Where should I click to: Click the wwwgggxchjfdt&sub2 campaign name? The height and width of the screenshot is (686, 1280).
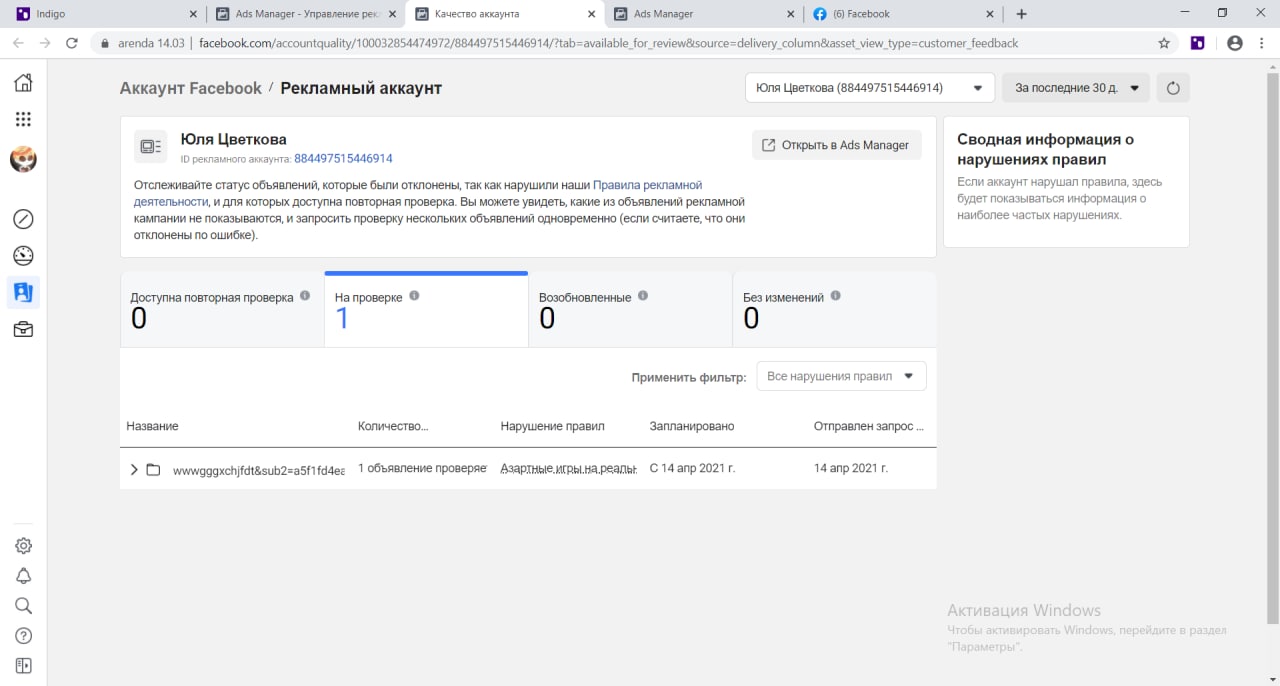[x=259, y=469]
